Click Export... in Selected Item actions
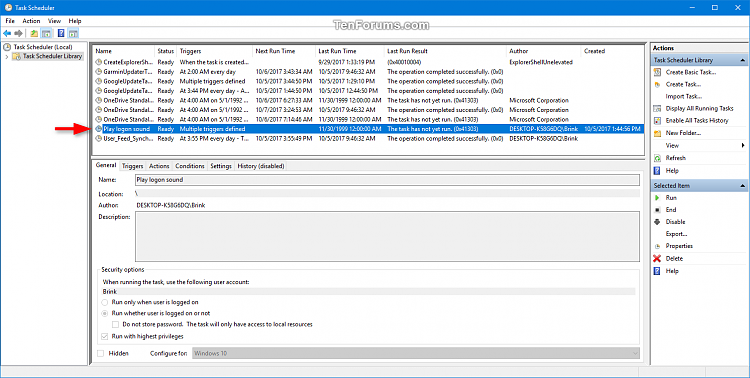The width and height of the screenshot is (750, 378). pos(676,234)
